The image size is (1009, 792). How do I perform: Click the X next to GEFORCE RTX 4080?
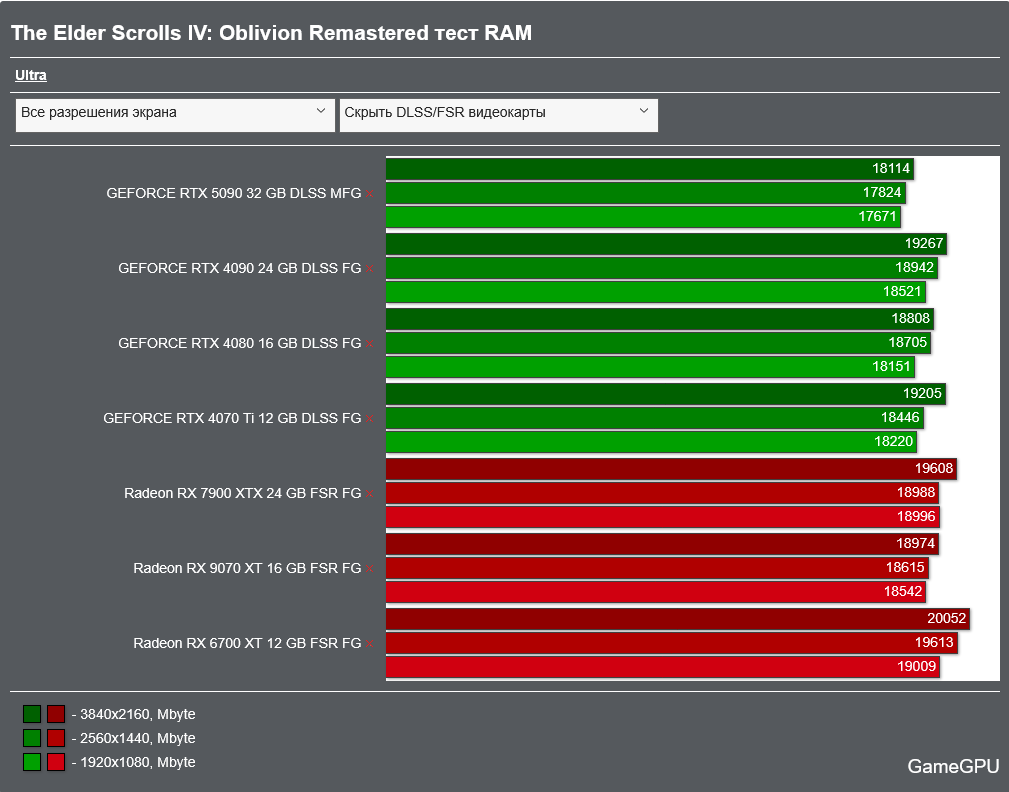click(x=370, y=344)
